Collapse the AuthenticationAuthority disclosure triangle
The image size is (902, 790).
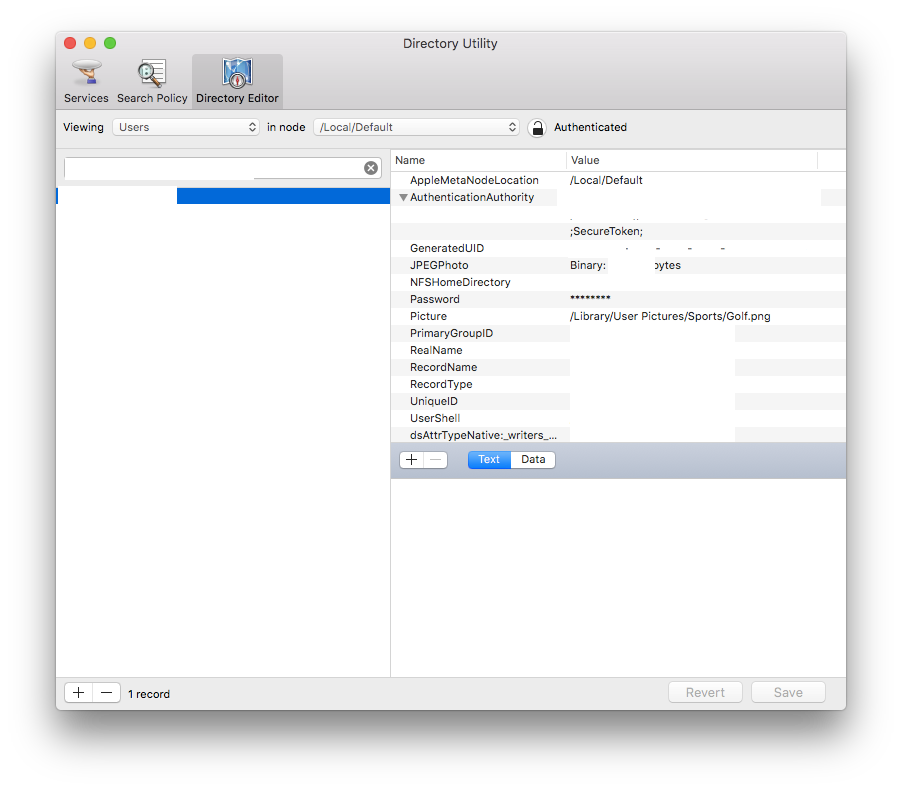[x=403, y=197]
